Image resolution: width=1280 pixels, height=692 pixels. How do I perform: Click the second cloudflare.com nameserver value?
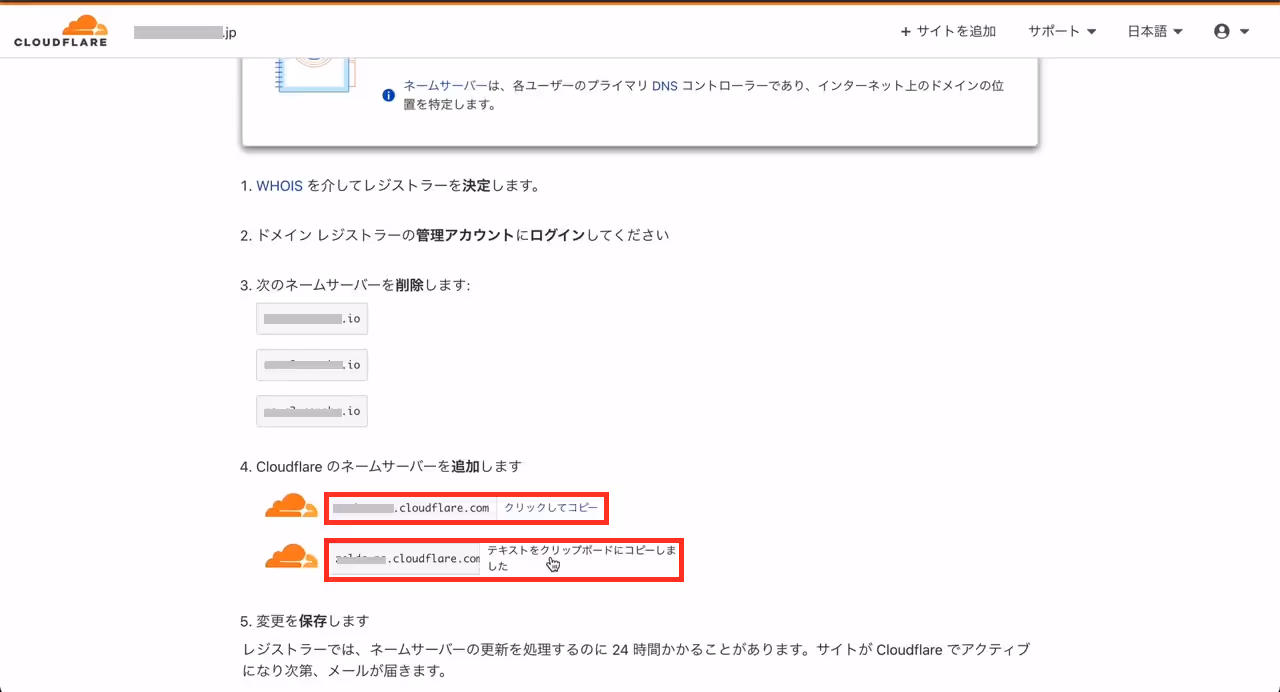point(404,558)
